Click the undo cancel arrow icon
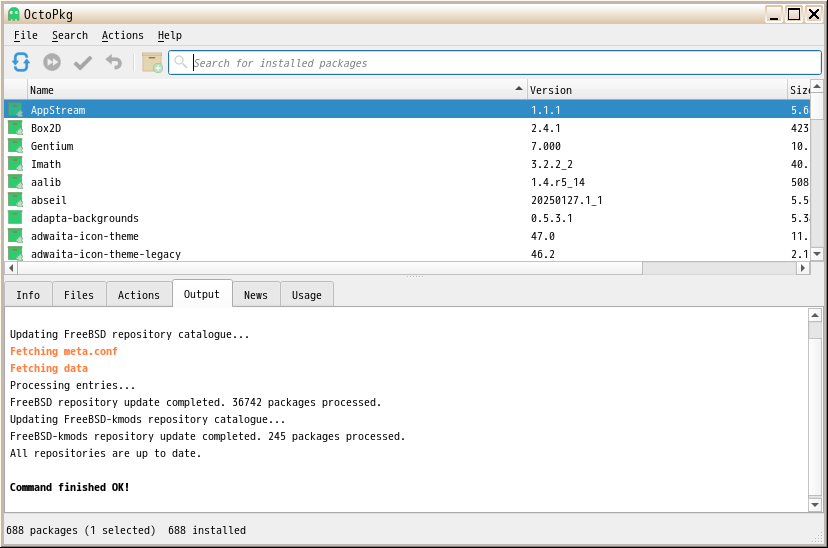 tap(114, 62)
